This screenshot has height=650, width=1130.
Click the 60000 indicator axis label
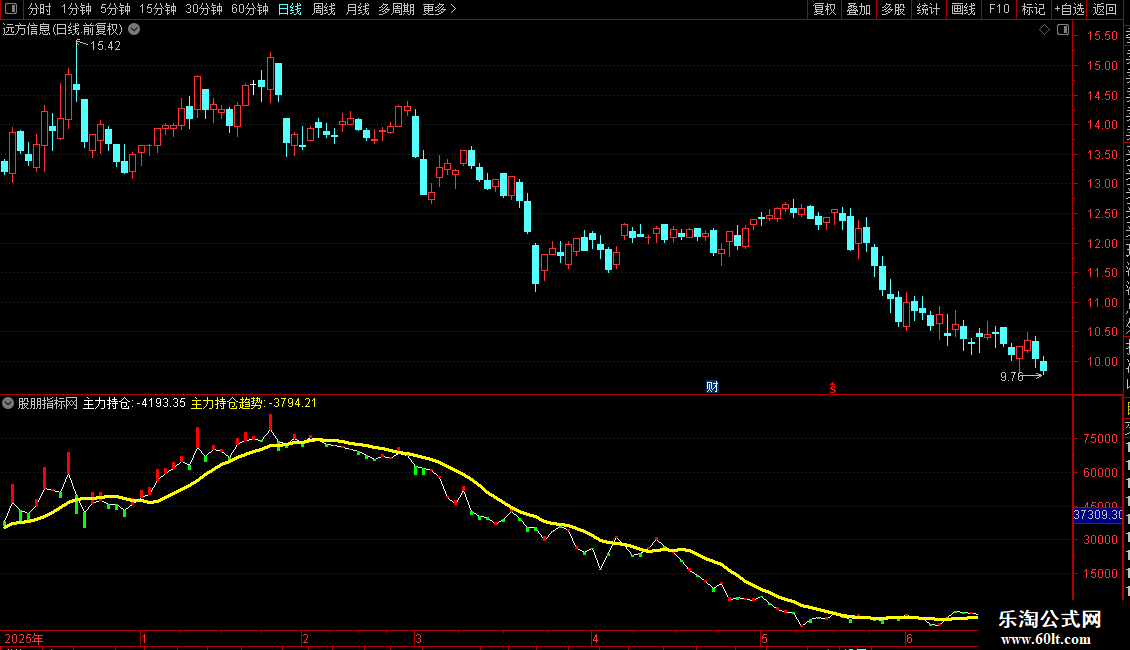point(1100,473)
